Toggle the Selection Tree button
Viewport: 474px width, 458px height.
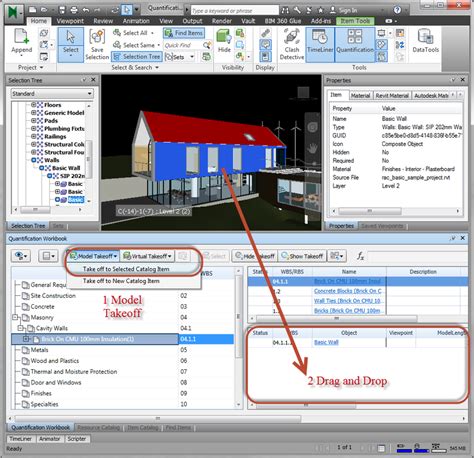point(137,57)
